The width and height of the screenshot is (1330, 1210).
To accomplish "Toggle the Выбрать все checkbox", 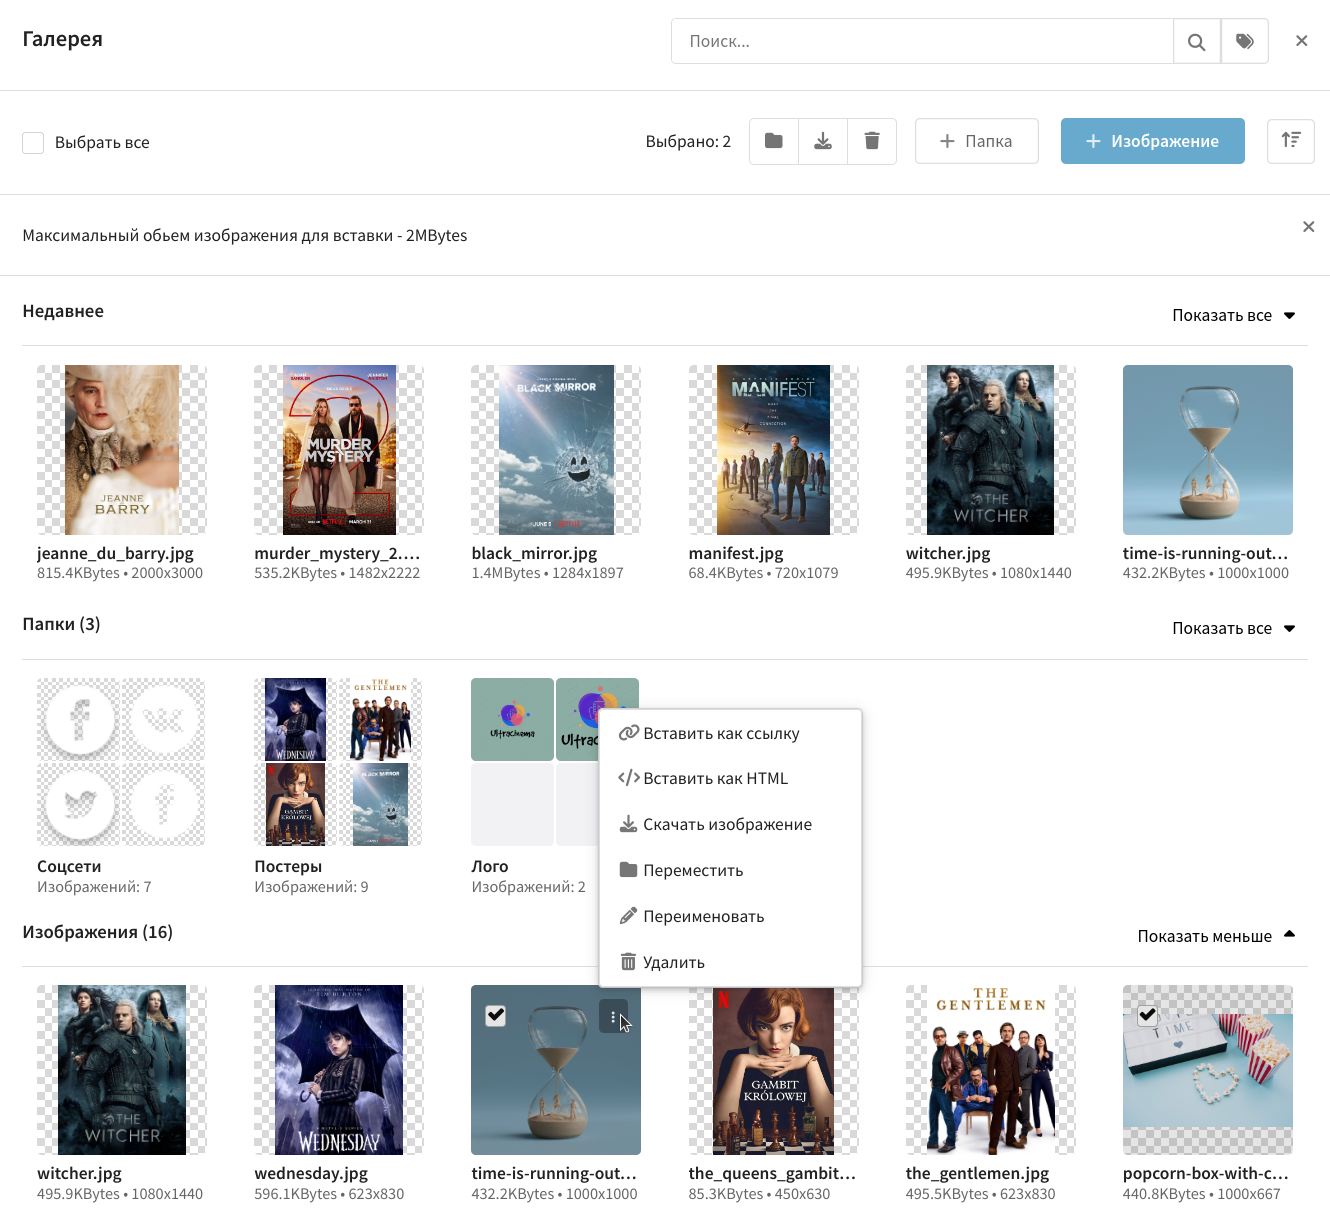I will coord(33,142).
